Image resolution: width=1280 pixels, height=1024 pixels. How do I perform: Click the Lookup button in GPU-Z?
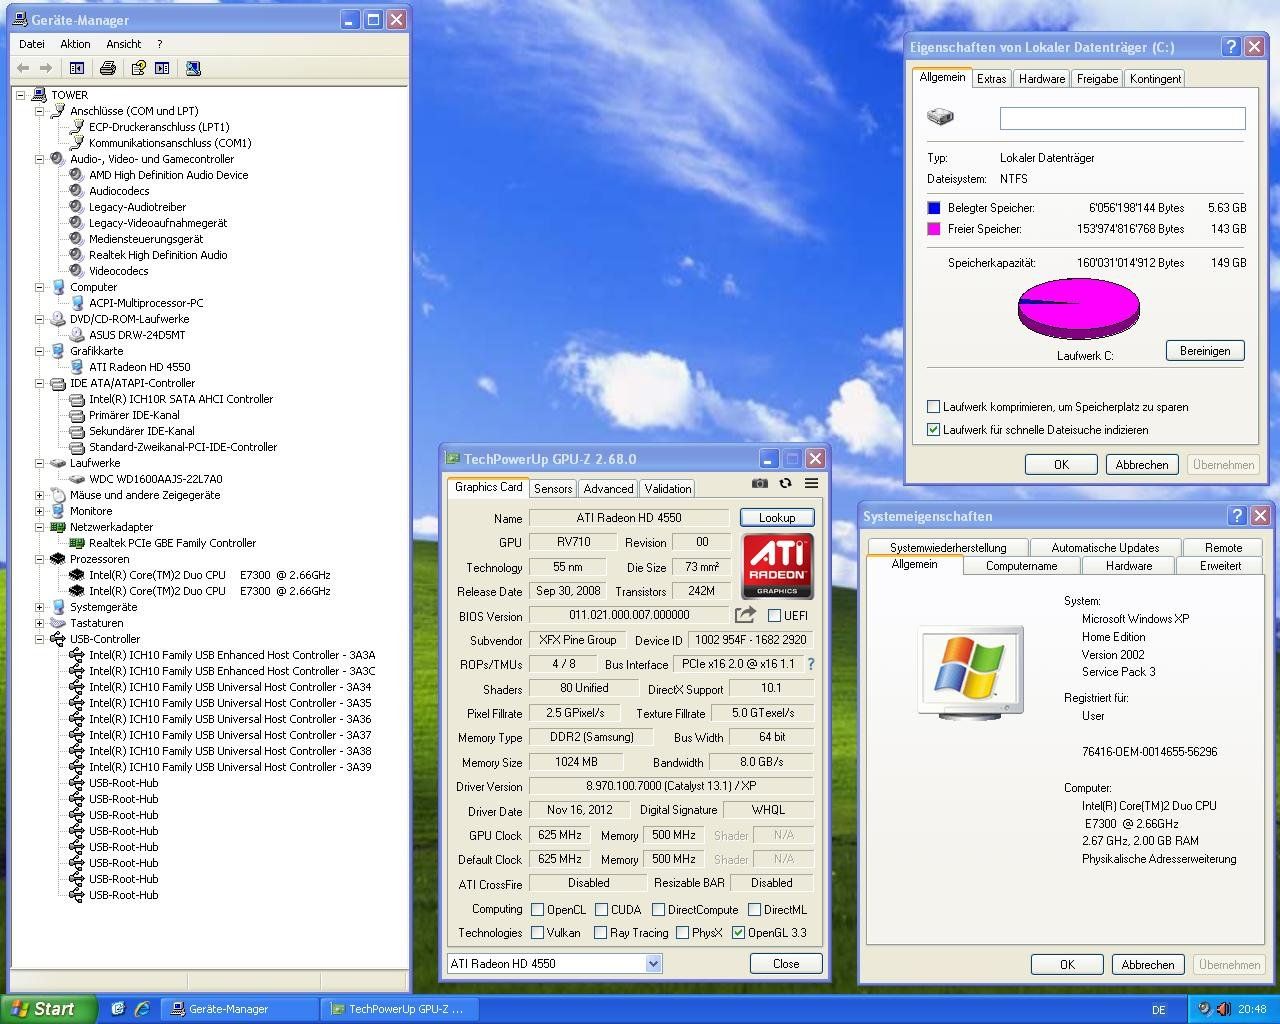(x=777, y=518)
